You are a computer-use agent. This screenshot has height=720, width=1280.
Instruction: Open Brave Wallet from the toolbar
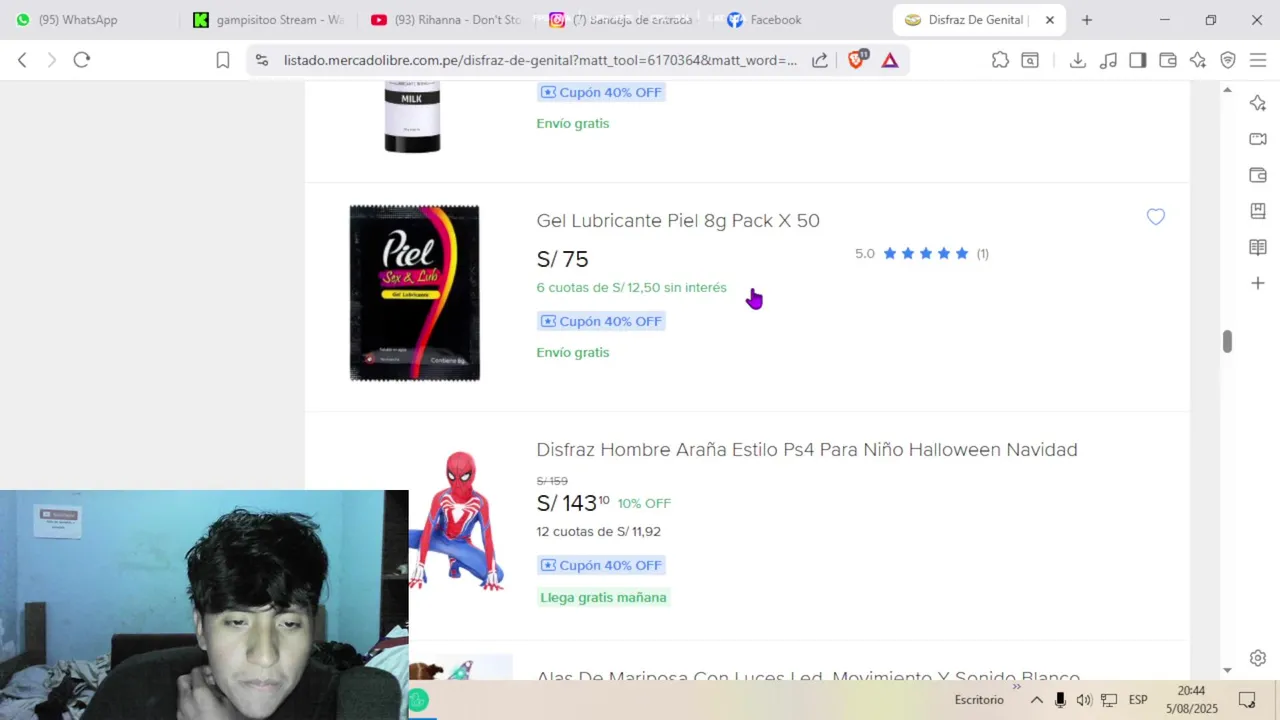(x=1168, y=60)
